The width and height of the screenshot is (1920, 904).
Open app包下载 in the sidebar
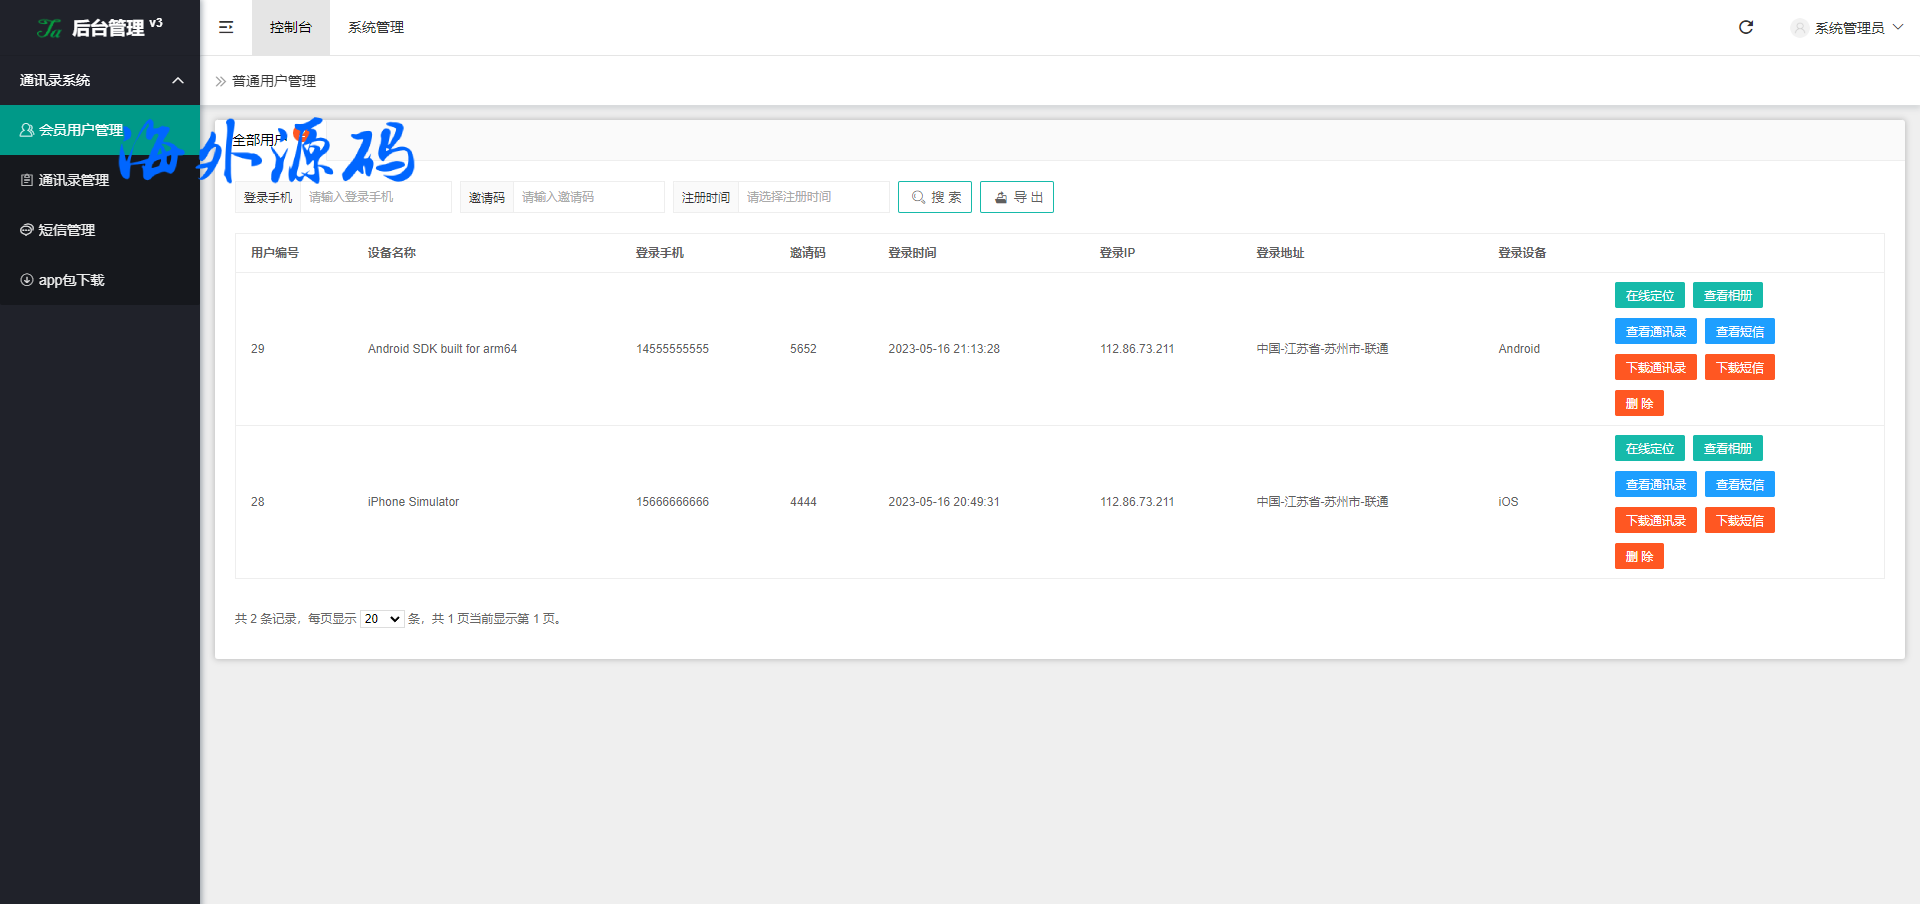71,280
